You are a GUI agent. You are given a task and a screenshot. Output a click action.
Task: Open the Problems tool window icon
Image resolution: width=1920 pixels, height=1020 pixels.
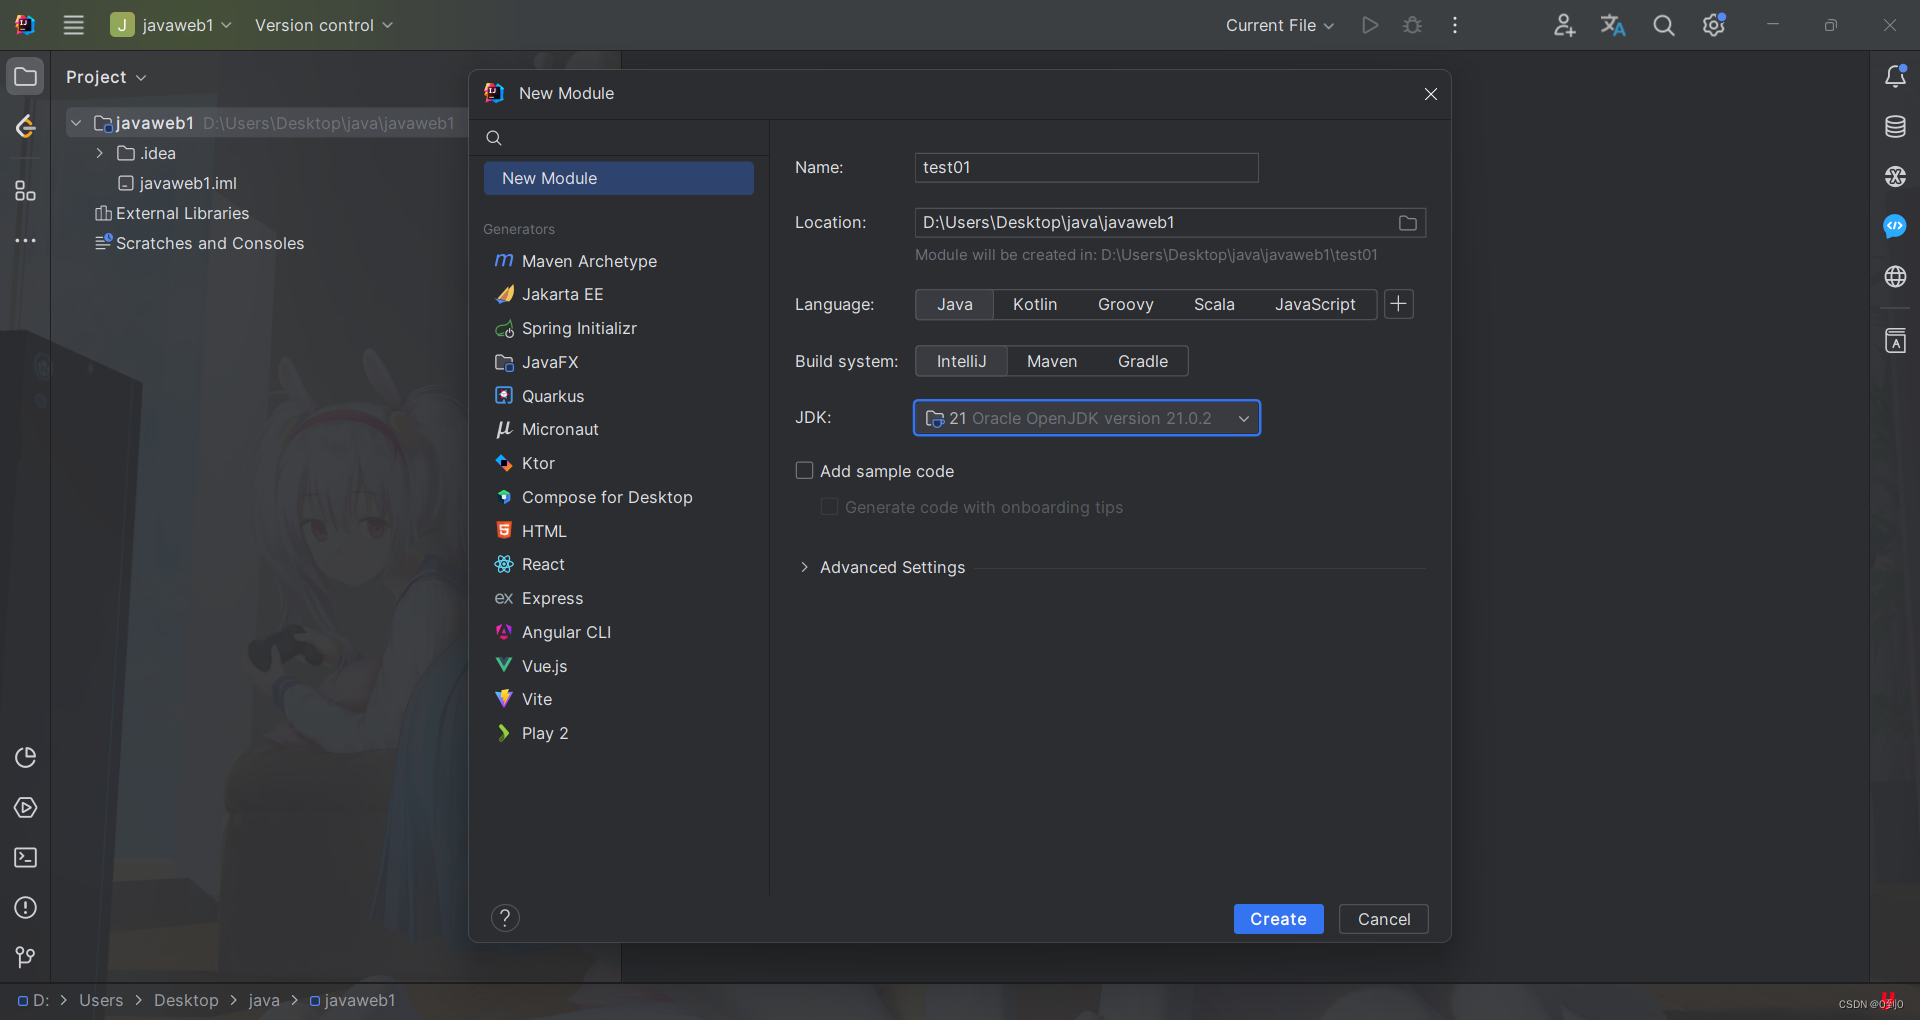26,907
